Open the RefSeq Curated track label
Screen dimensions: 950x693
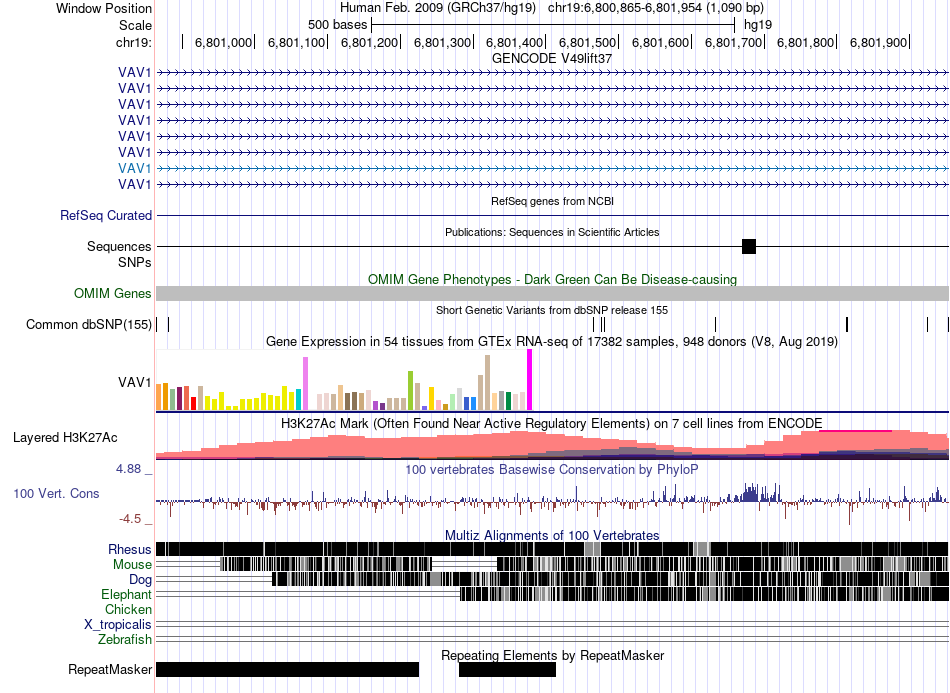click(x=106, y=216)
